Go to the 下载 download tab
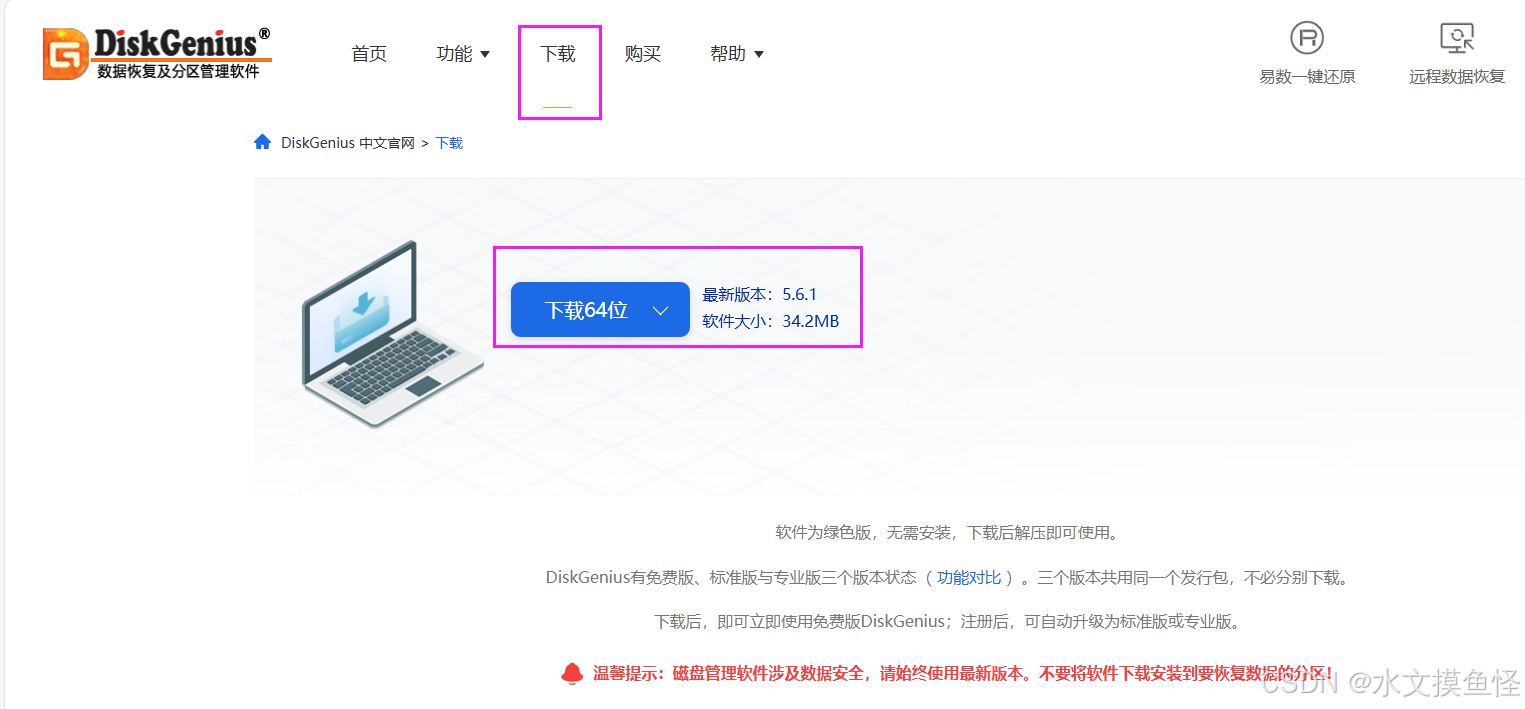Screen dimensions: 1525x709 558,54
